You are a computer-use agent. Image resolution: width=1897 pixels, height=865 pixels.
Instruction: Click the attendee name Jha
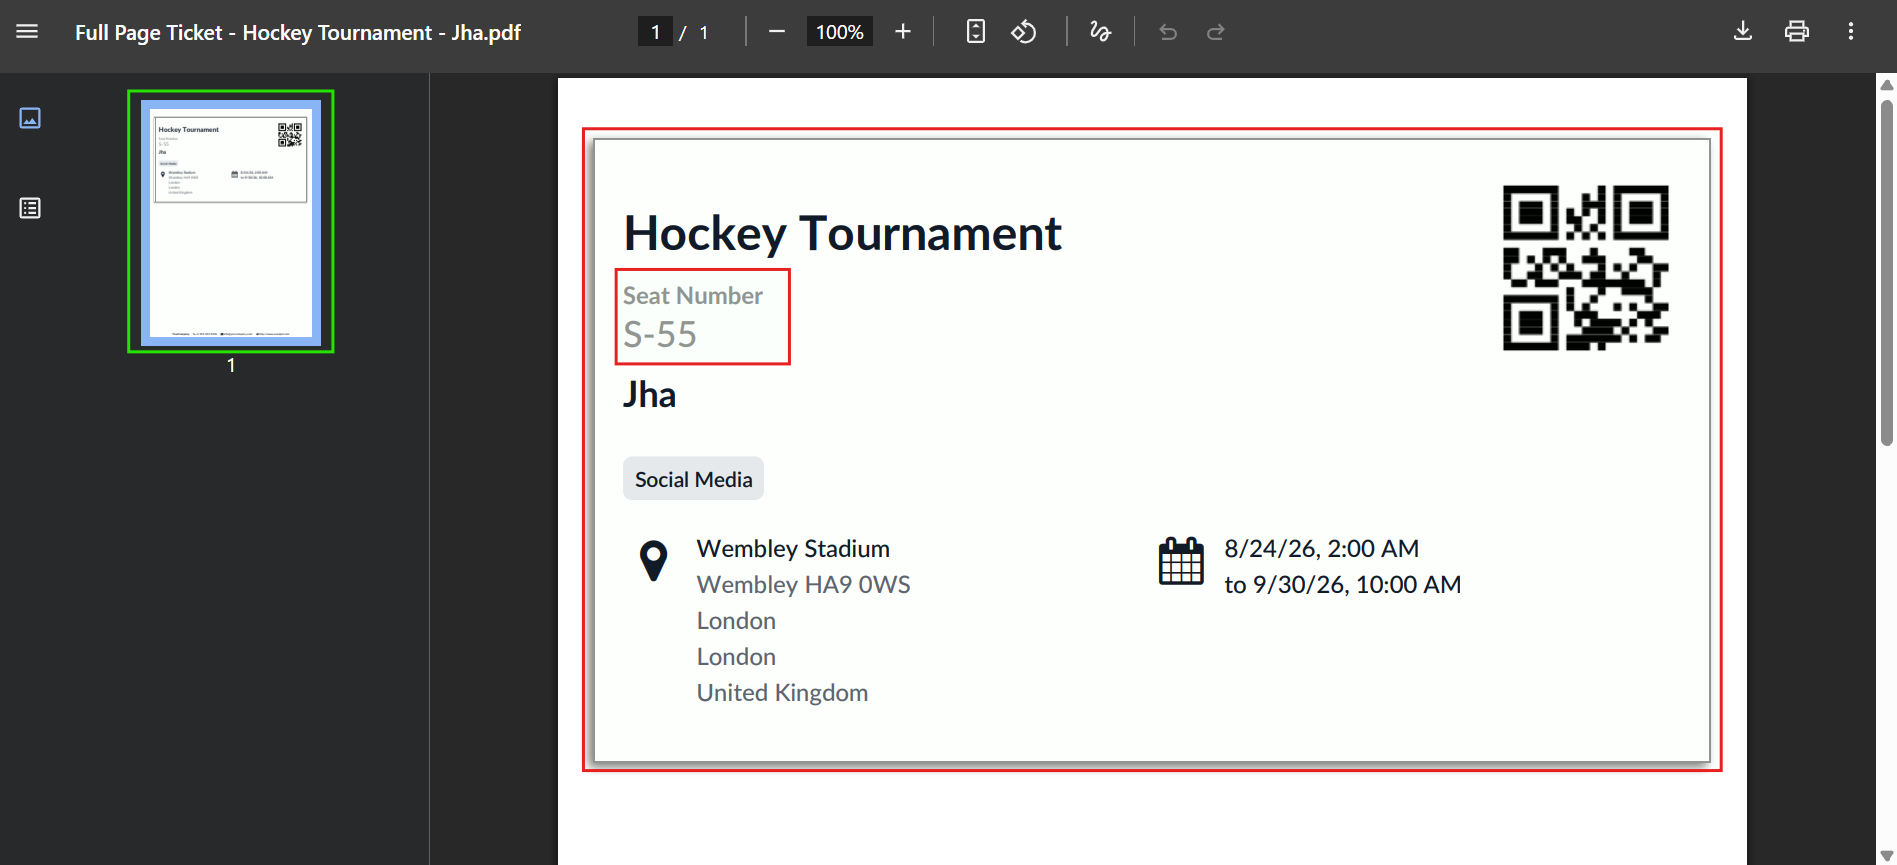650,395
